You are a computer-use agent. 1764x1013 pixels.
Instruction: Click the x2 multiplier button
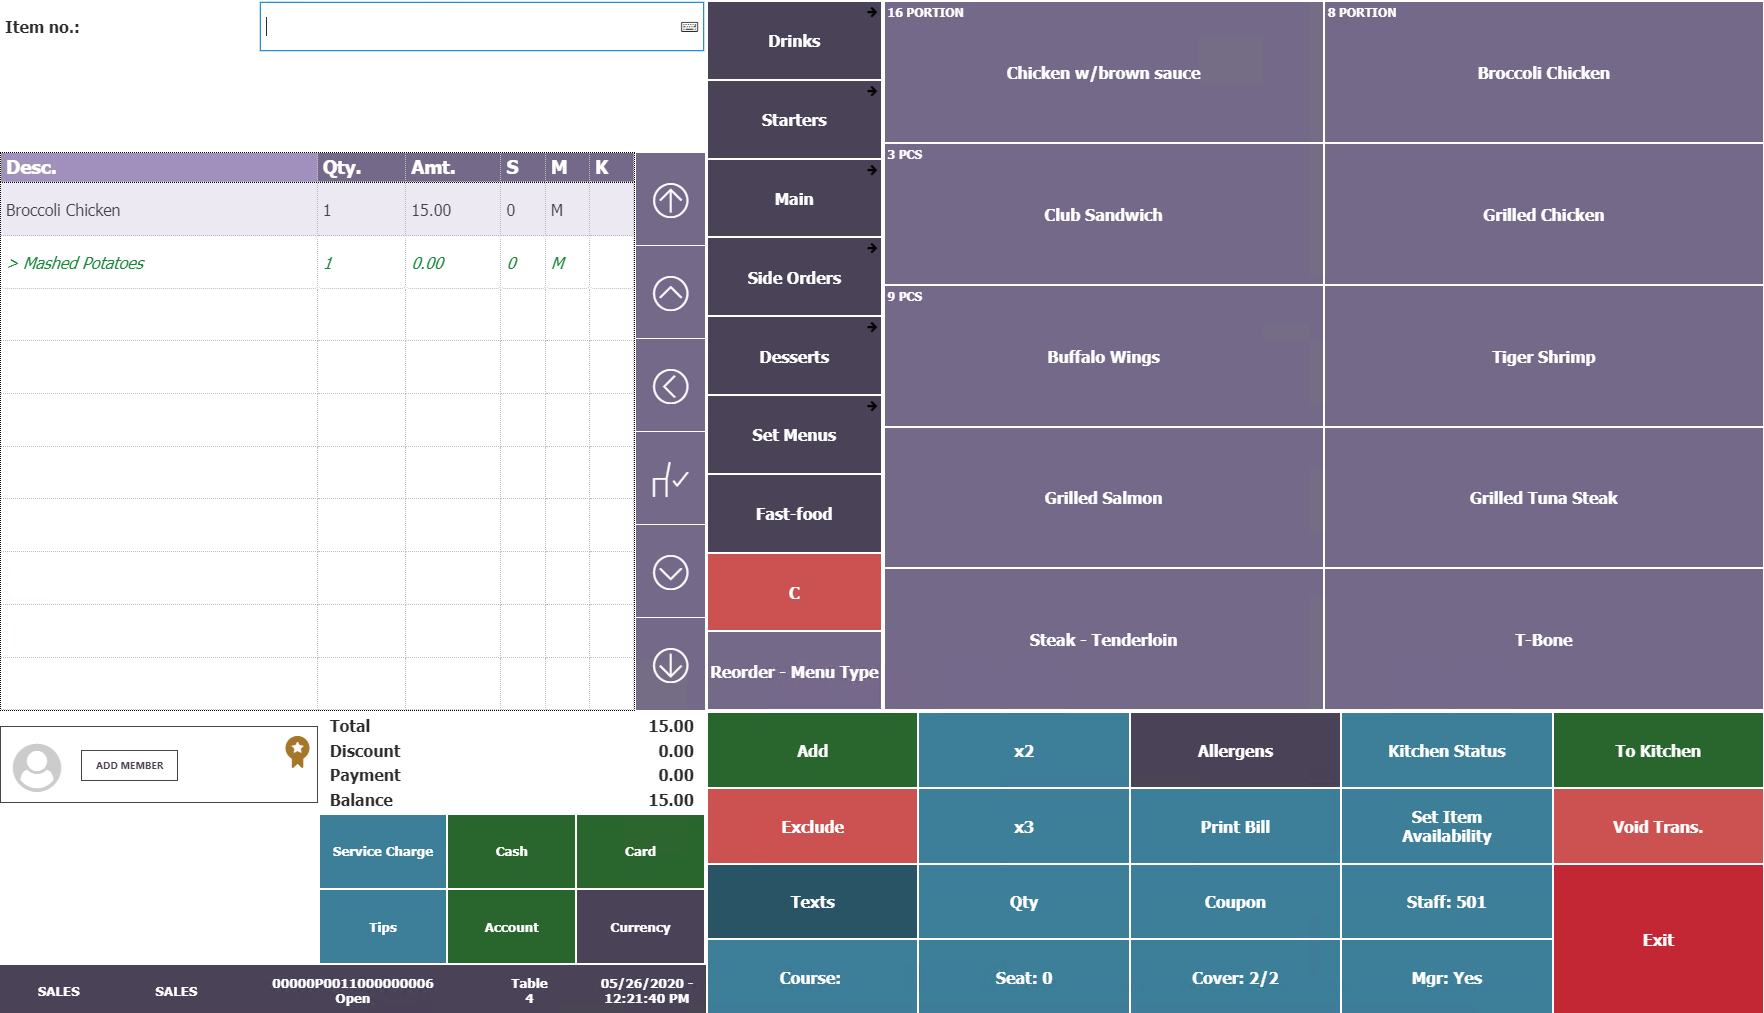[x=1024, y=751]
